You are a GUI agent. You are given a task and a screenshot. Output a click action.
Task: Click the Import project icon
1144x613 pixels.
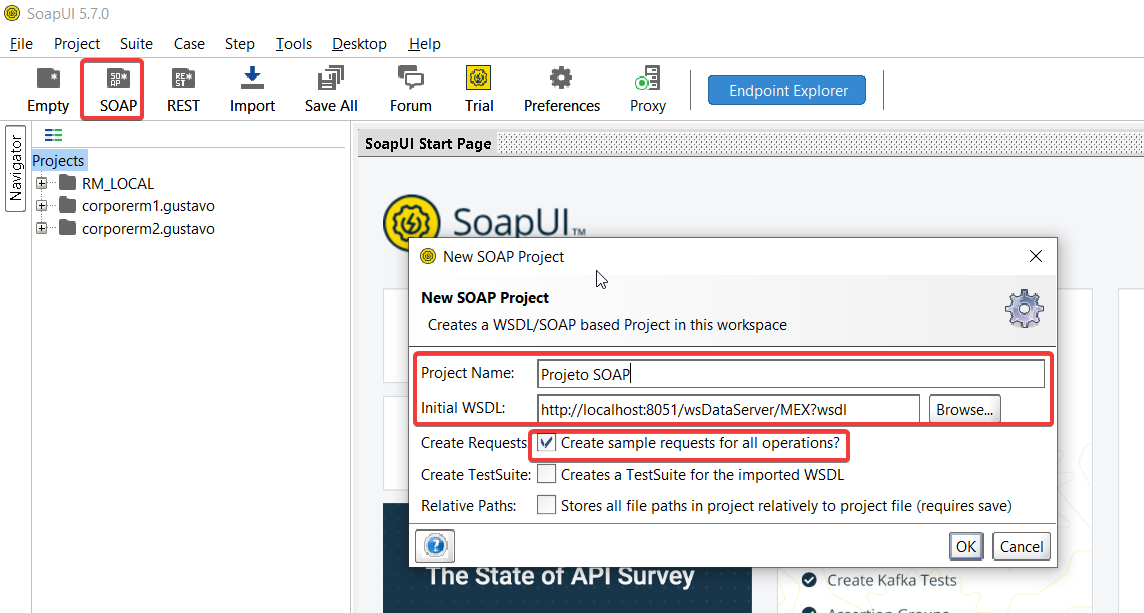click(252, 90)
